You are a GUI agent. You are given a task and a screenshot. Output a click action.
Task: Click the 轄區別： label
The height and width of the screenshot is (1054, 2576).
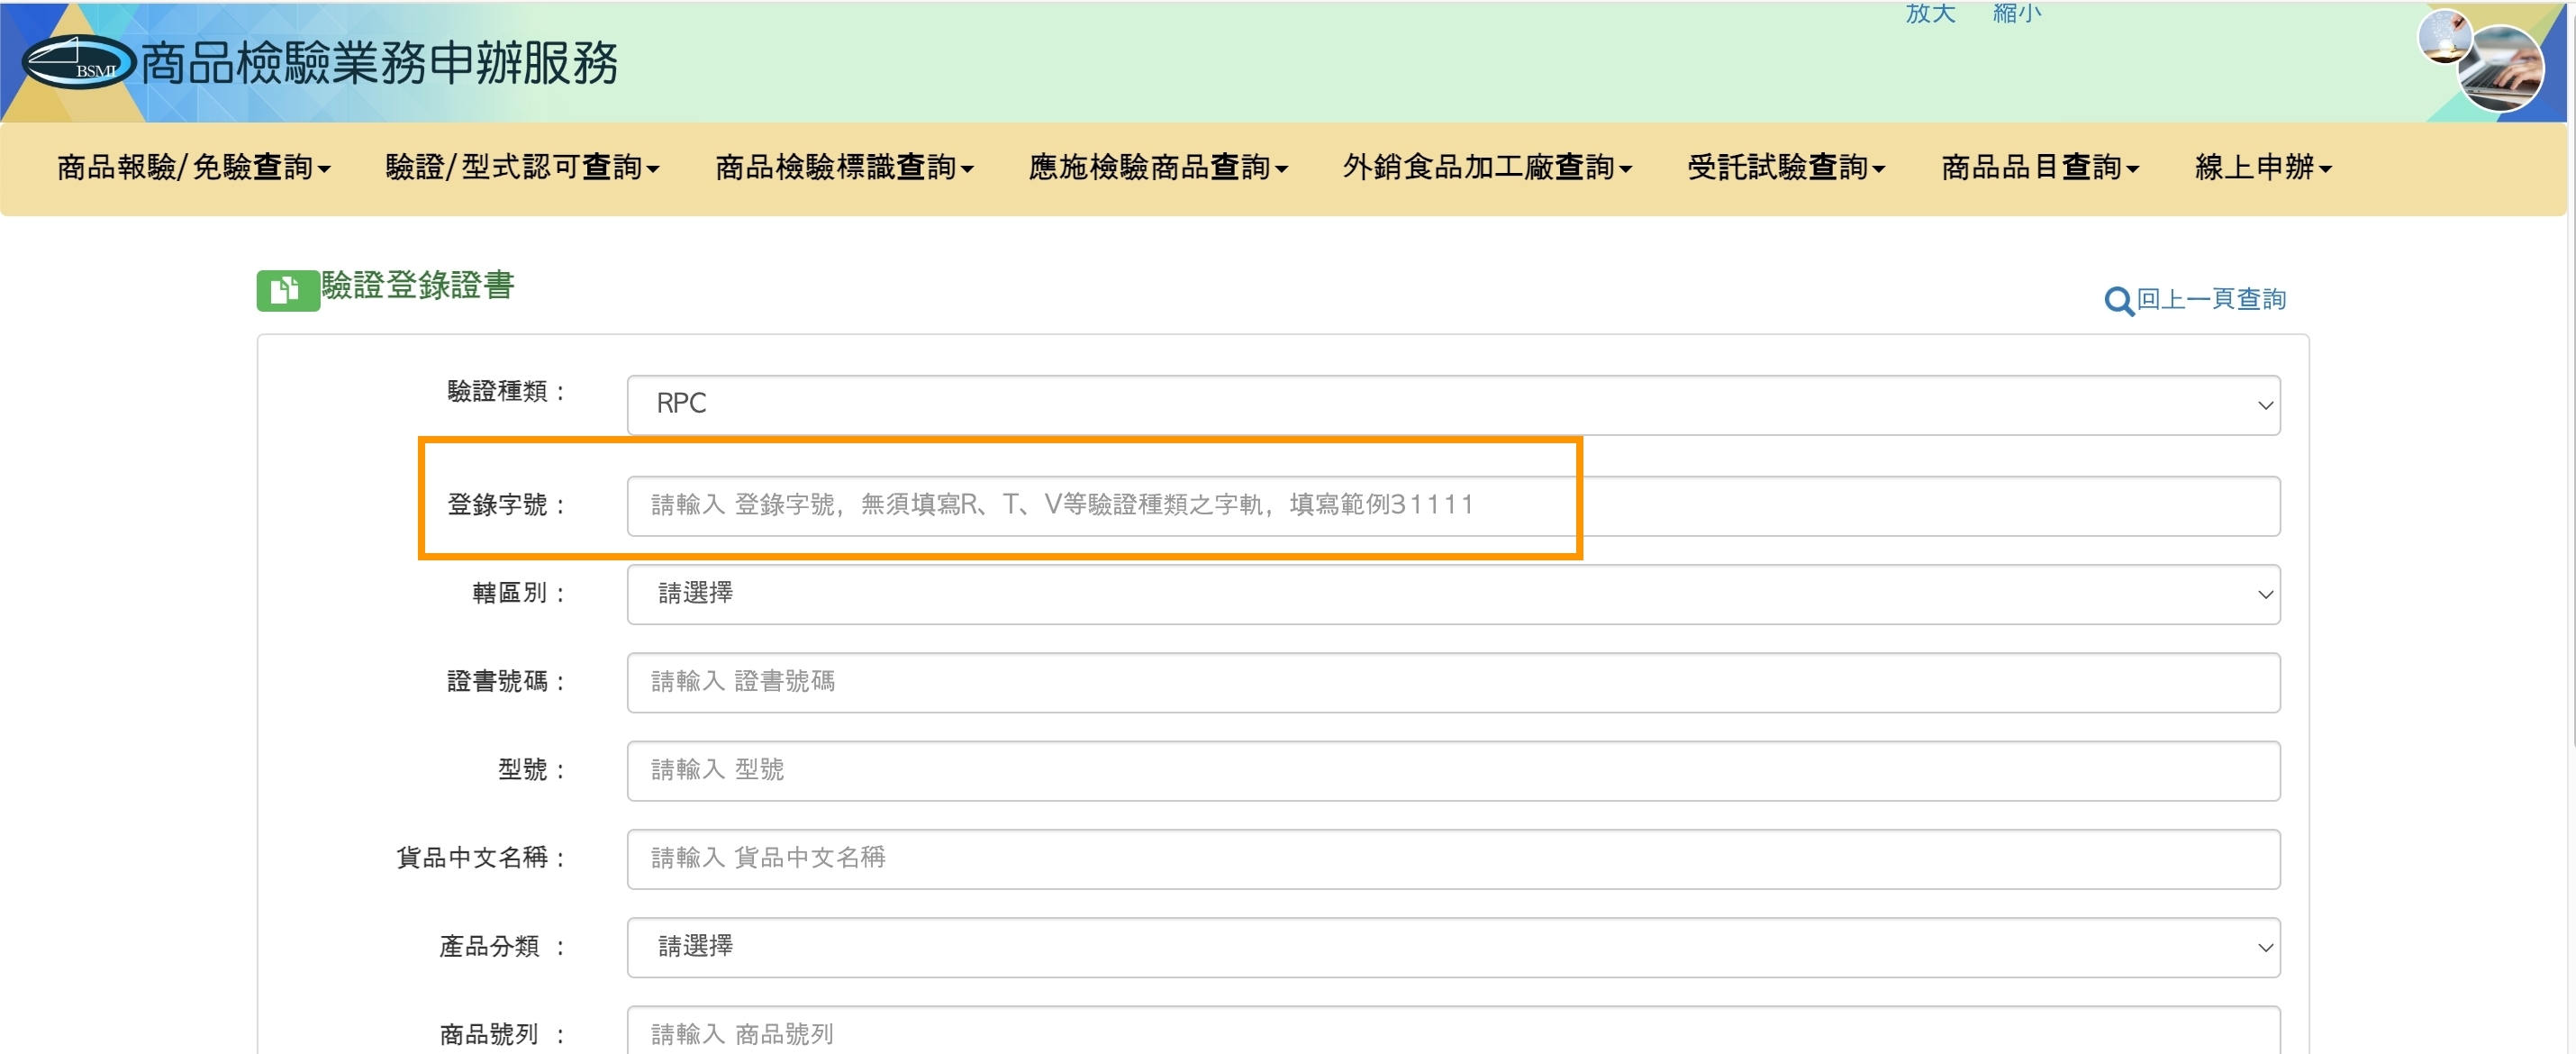(x=520, y=593)
